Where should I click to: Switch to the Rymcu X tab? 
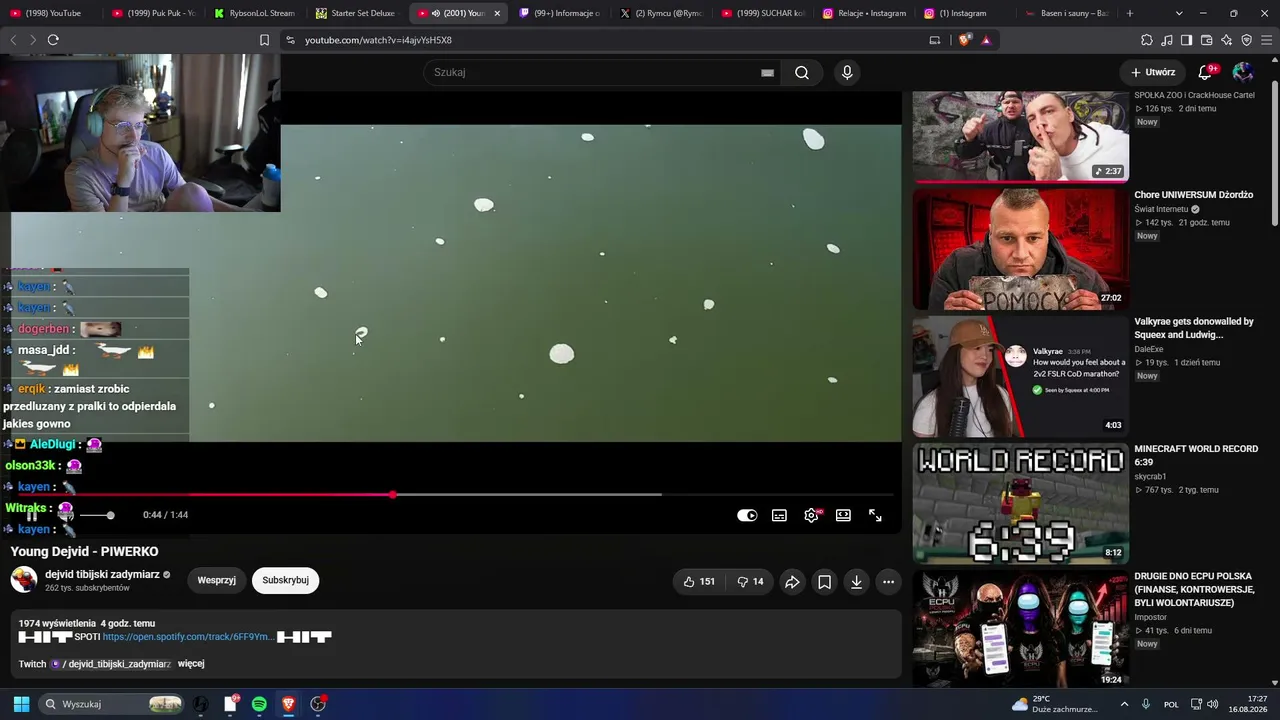point(661,13)
